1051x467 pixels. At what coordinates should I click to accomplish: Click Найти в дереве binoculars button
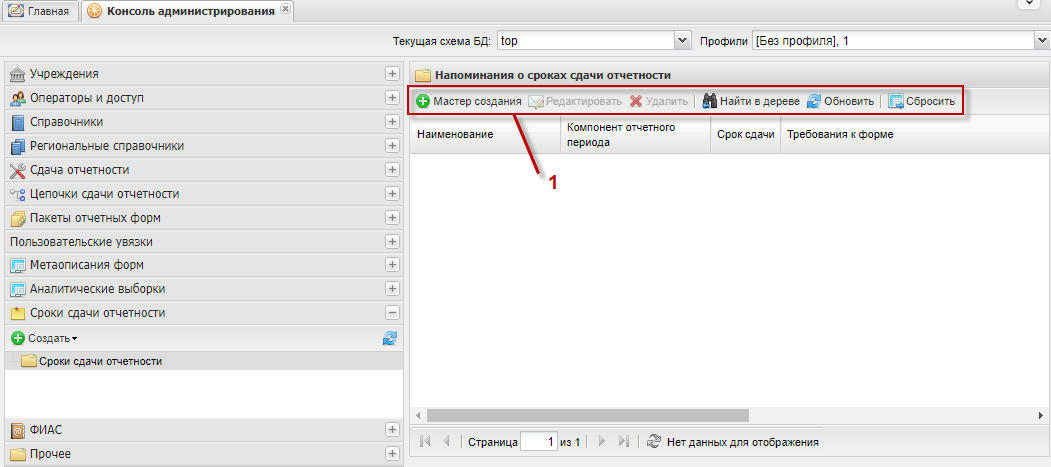[750, 101]
